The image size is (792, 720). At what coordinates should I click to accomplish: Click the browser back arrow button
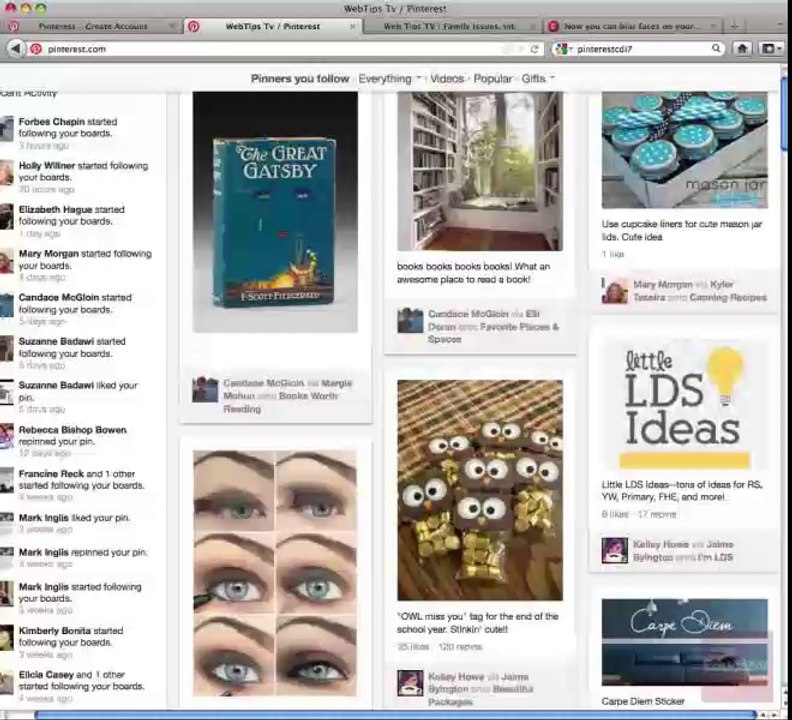tap(16, 49)
